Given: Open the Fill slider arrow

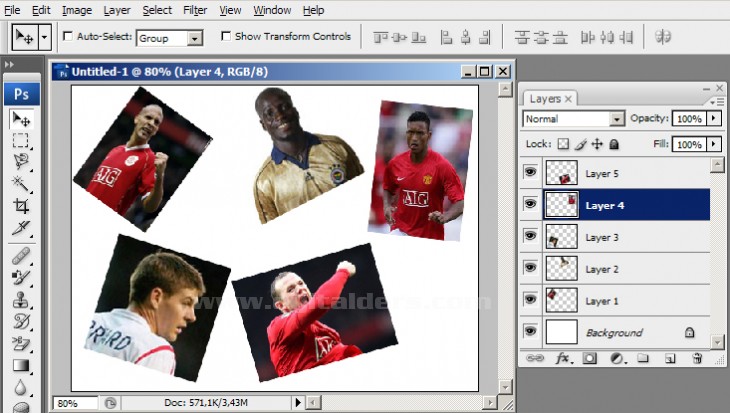Looking at the screenshot, I should 714,144.
